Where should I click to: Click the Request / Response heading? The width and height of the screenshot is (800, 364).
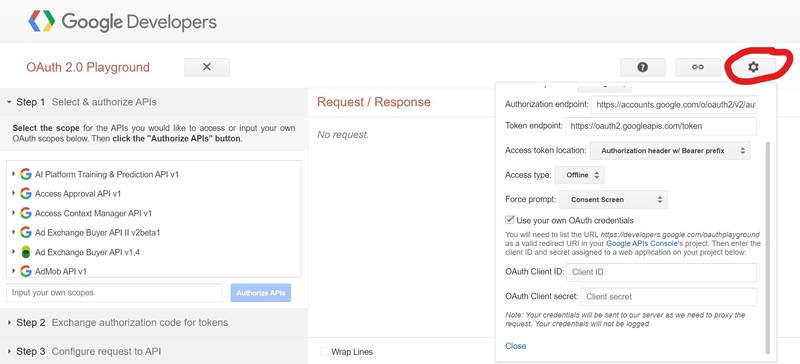[374, 102]
